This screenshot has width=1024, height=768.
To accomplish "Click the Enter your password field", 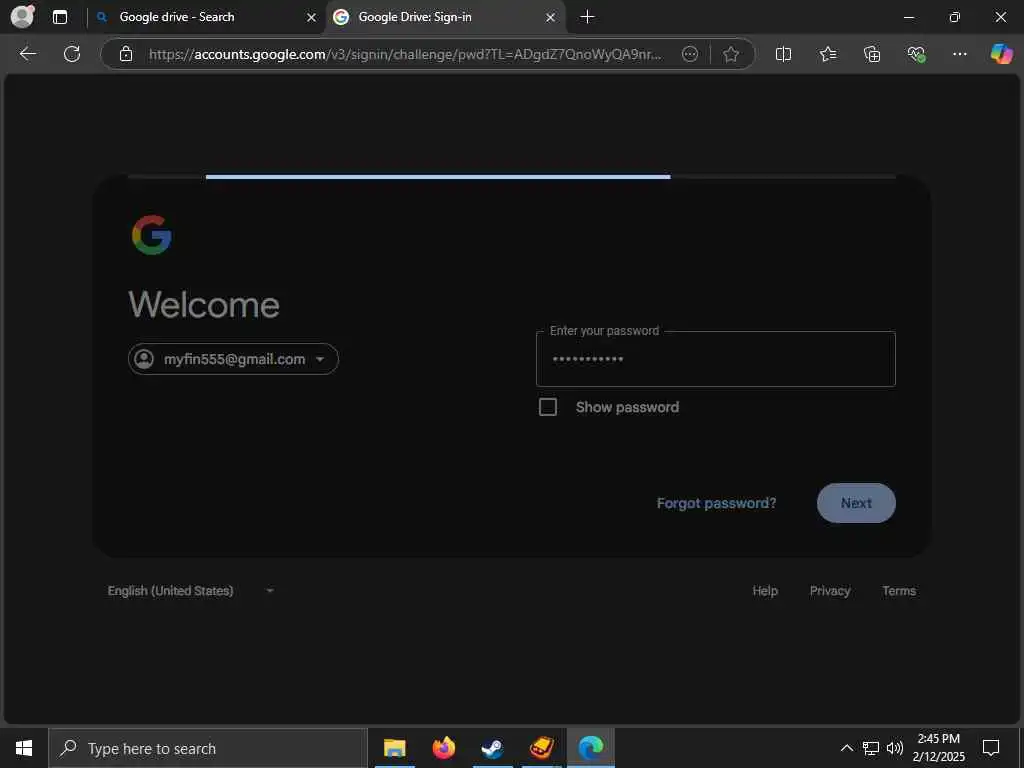I will (x=715, y=359).
